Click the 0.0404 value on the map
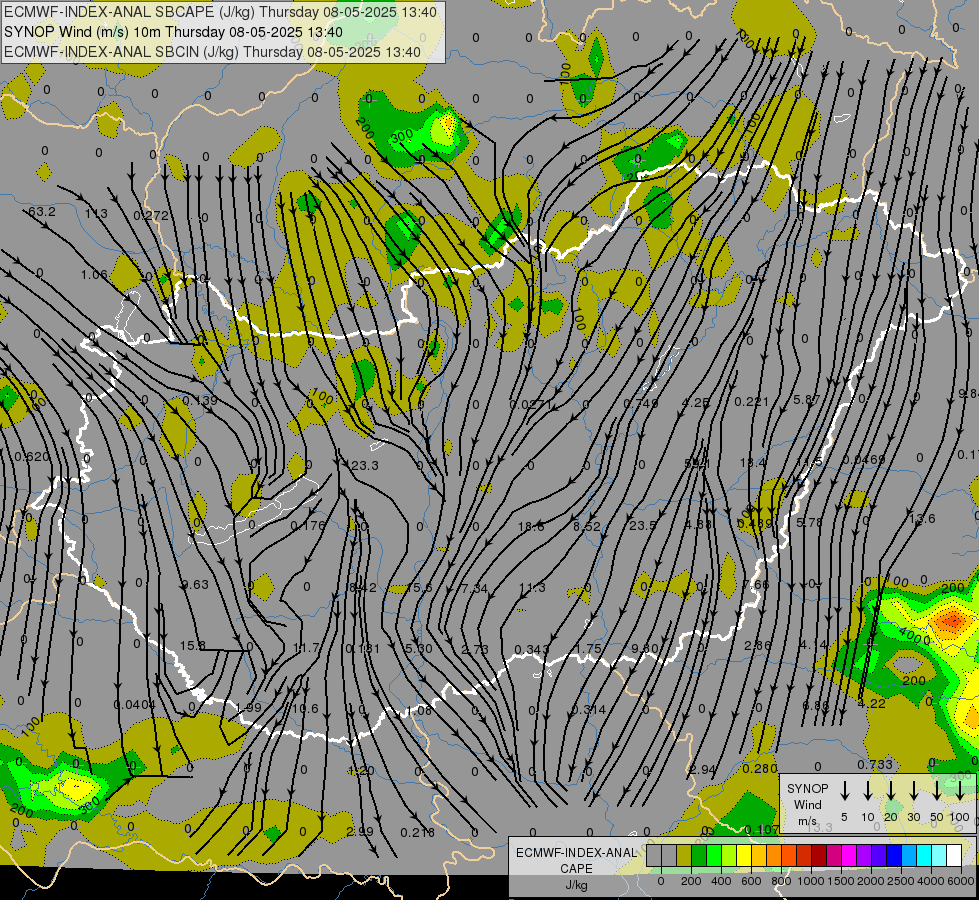This screenshot has width=979, height=900. click(134, 705)
